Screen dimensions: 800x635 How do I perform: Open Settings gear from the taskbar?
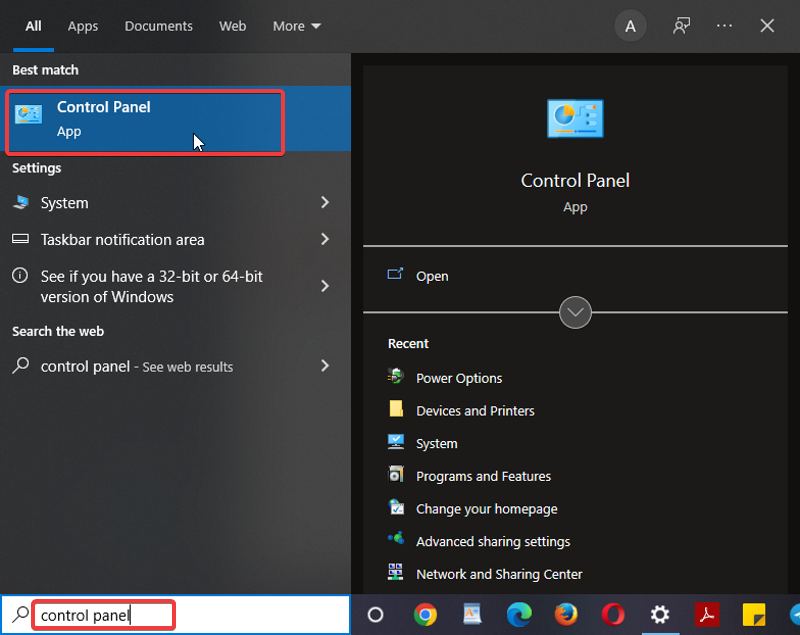click(660, 614)
